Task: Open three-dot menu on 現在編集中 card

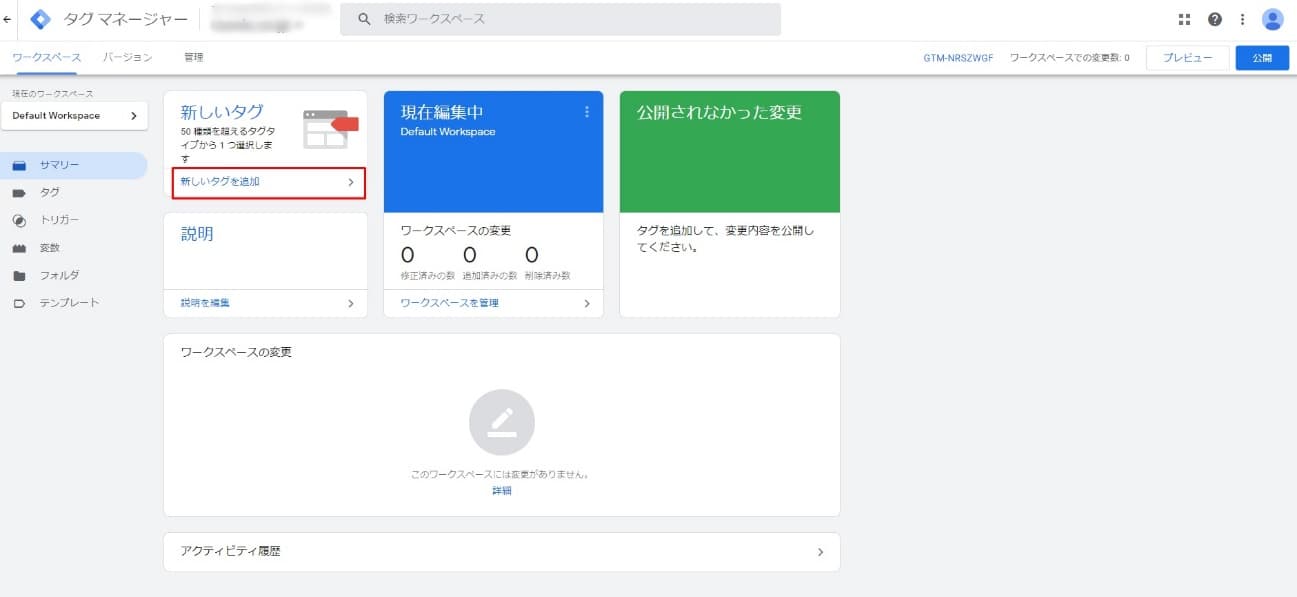Action: point(587,112)
